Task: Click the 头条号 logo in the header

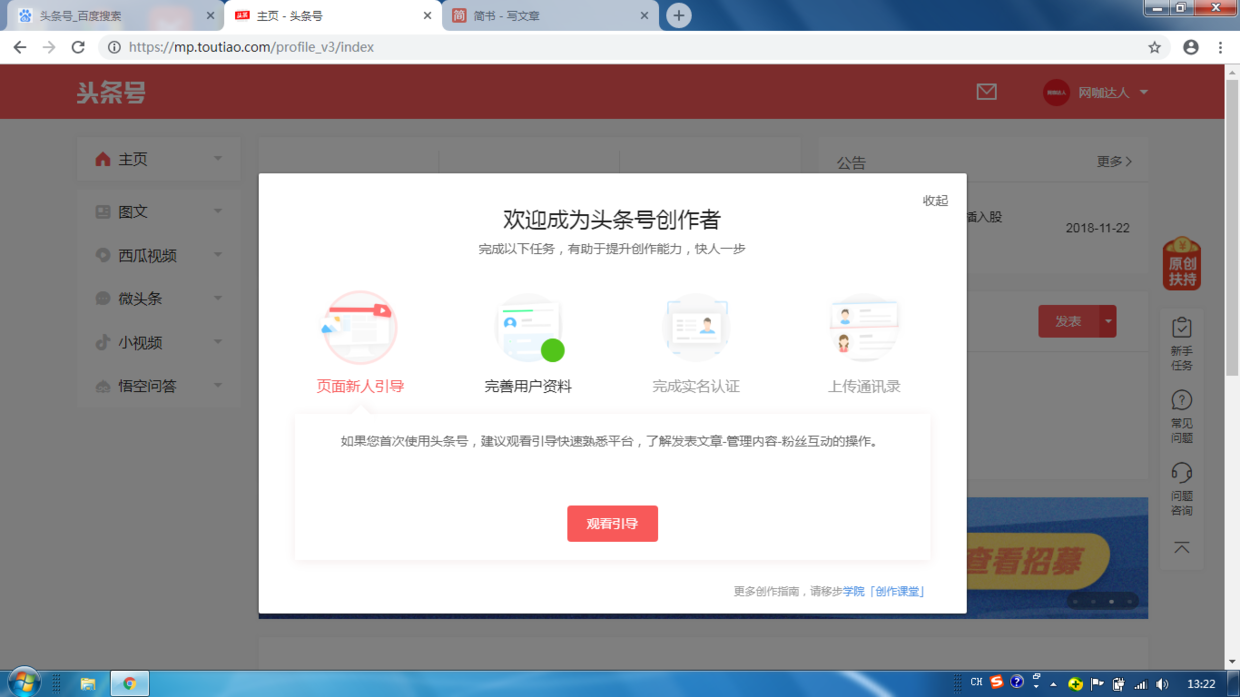Action: pyautogui.click(x=111, y=93)
